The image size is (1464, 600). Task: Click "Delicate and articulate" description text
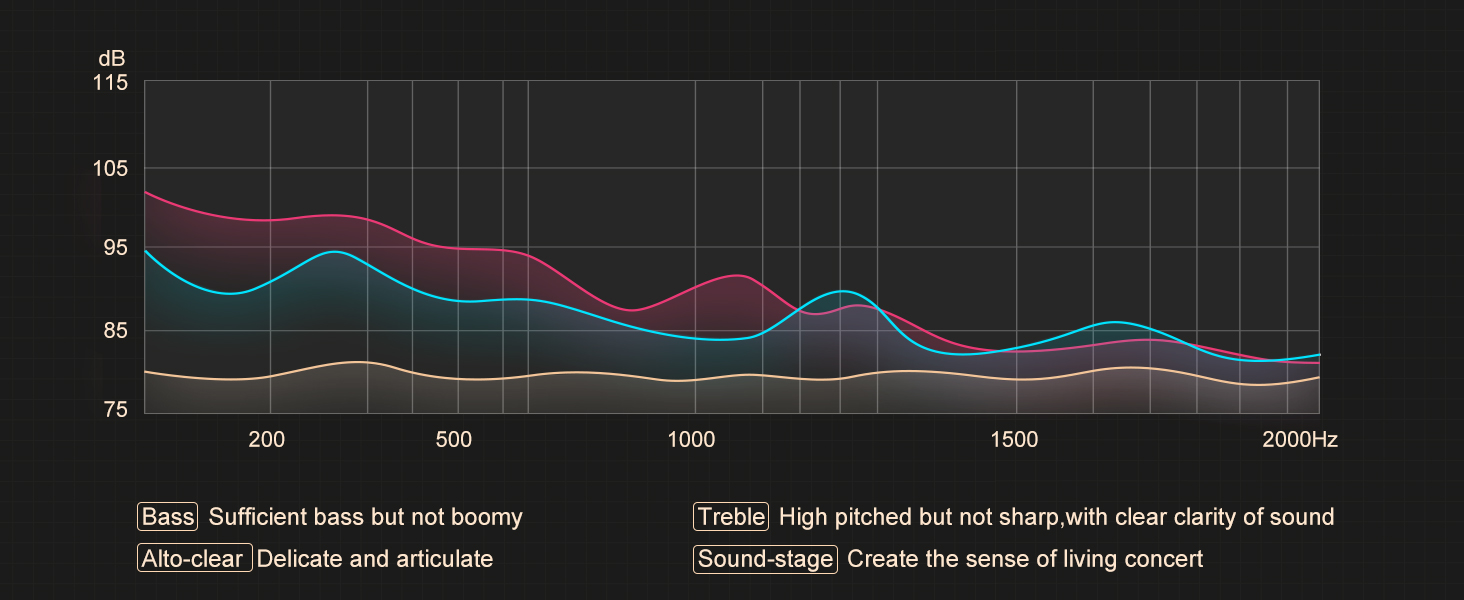tap(375, 558)
